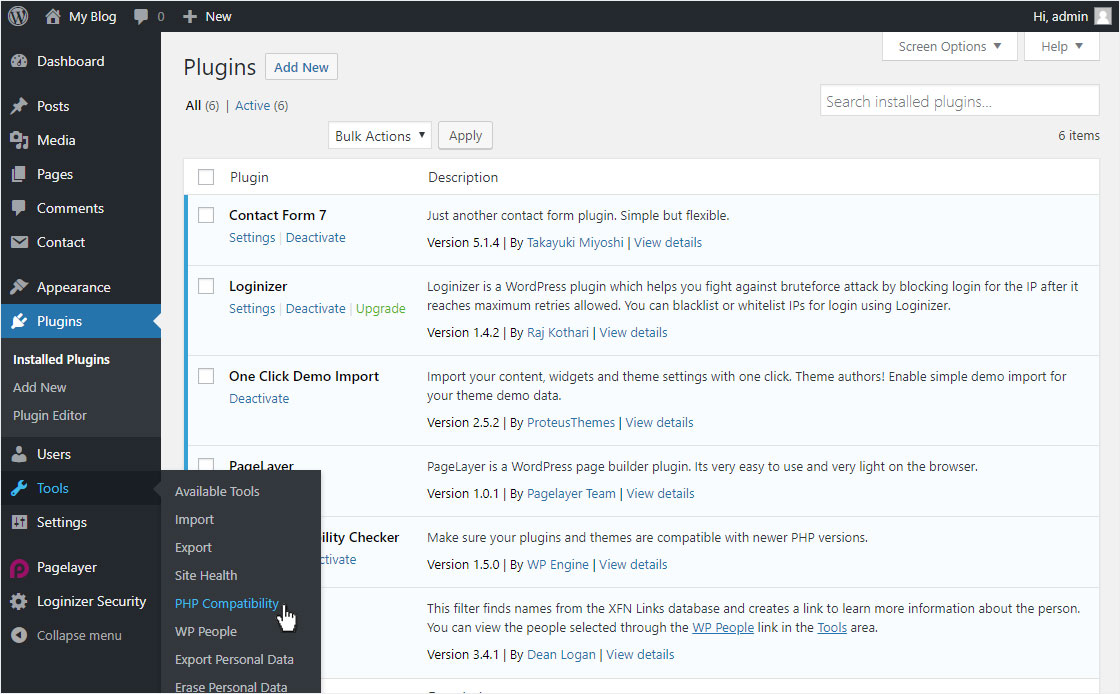This screenshot has height=694, width=1120.
Task: Click the Media icon in sidebar
Action: pos(19,141)
